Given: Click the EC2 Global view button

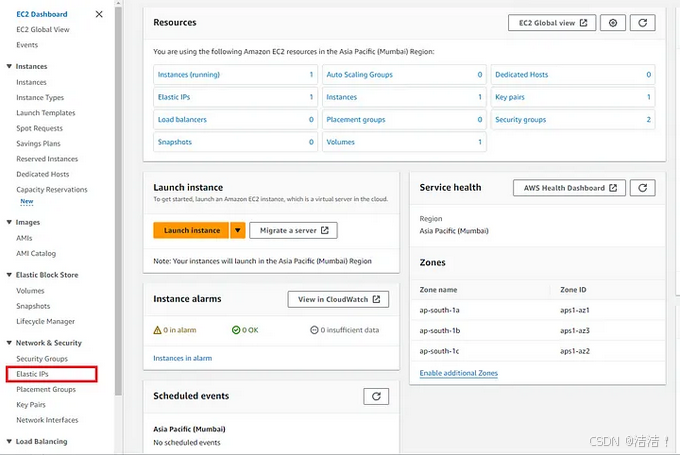Looking at the screenshot, I should pyautogui.click(x=552, y=23).
